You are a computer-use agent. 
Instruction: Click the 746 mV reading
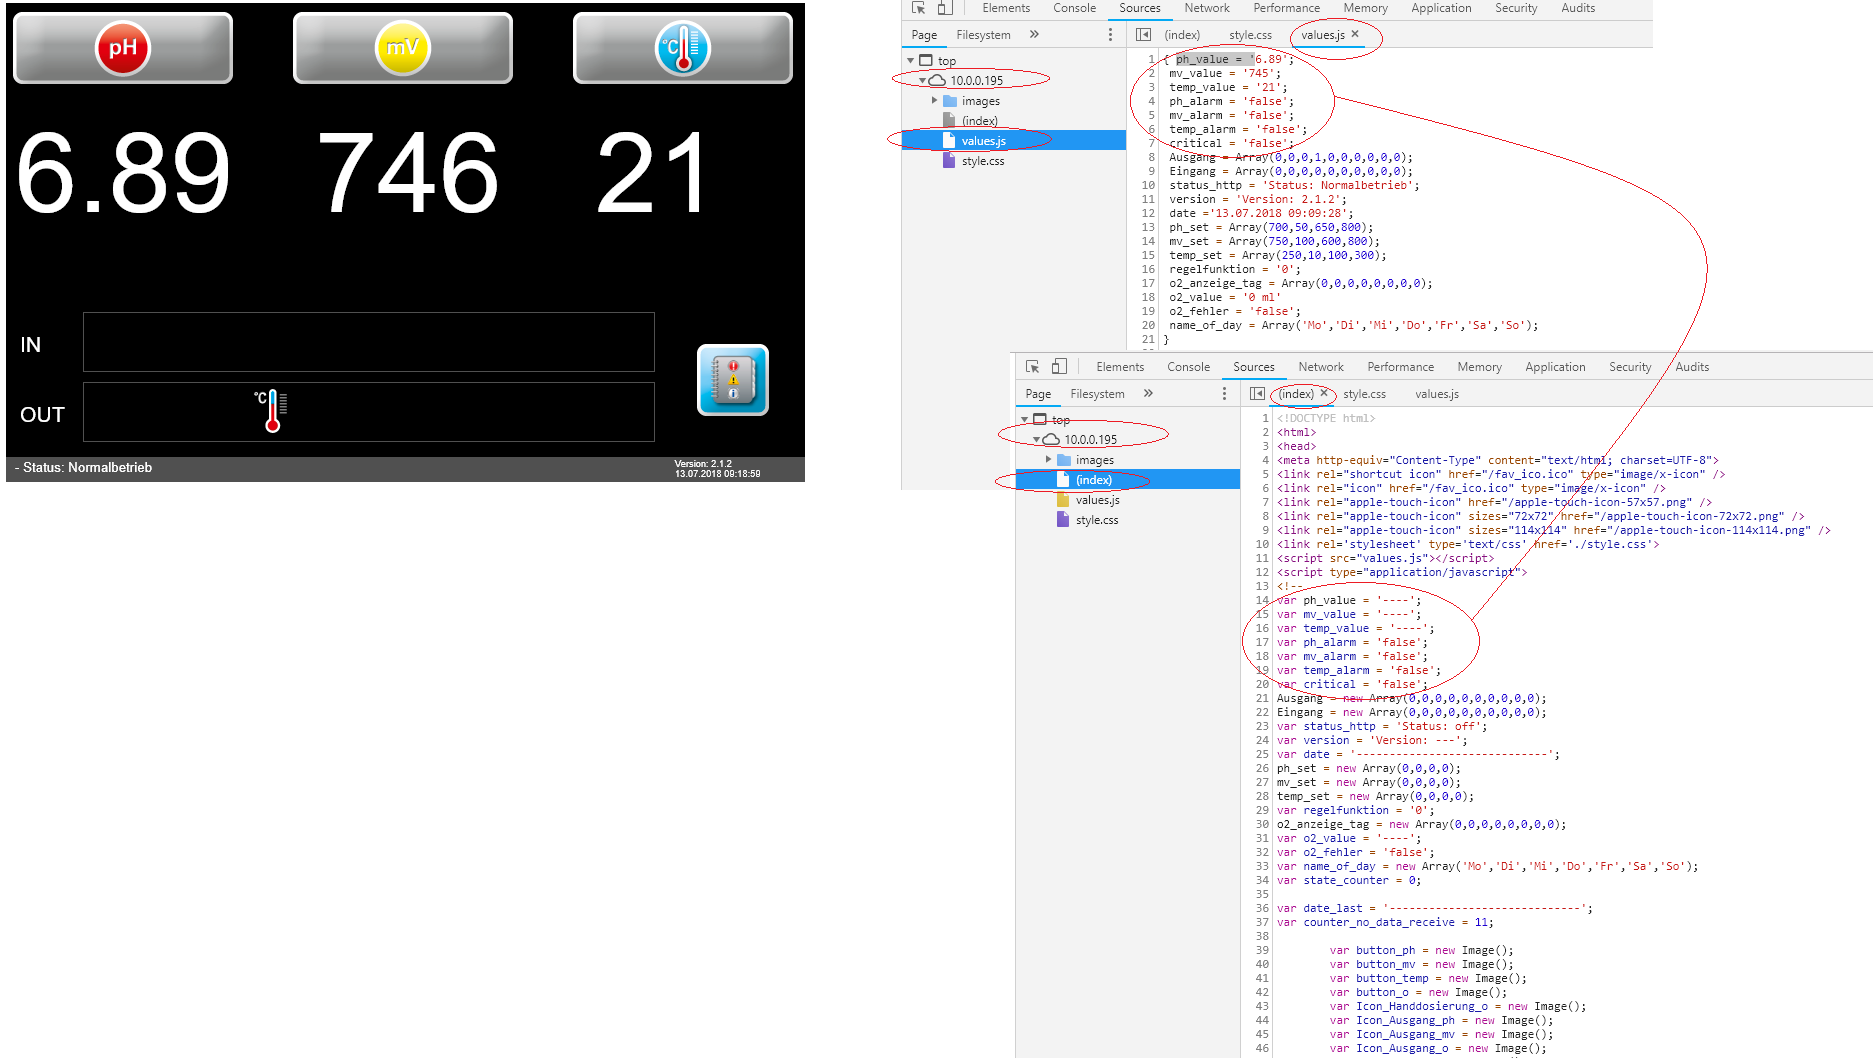[x=408, y=174]
